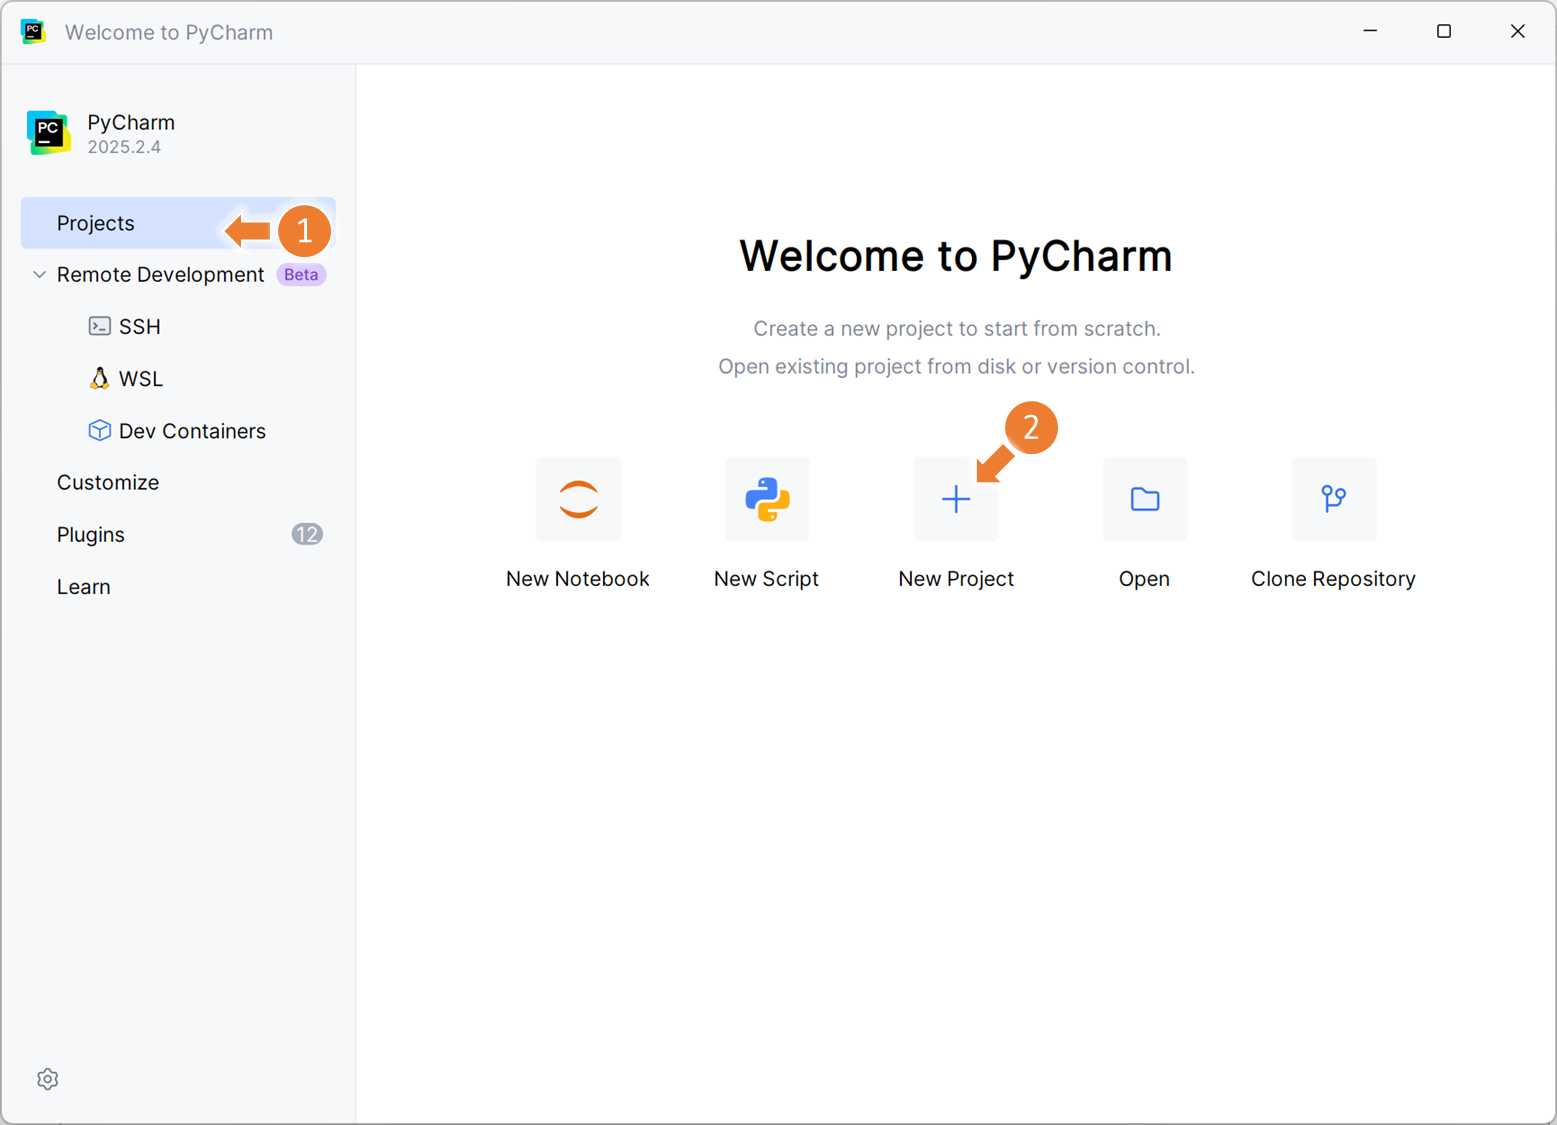Select WSL remote development option
Viewport: 1557px width, 1125px height.
[x=141, y=378]
